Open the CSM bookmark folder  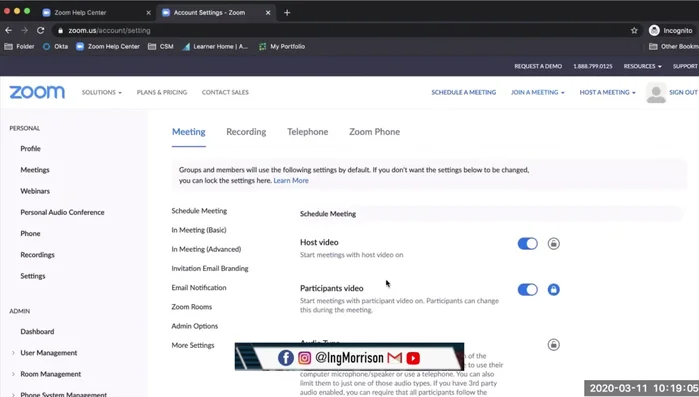tap(160, 46)
